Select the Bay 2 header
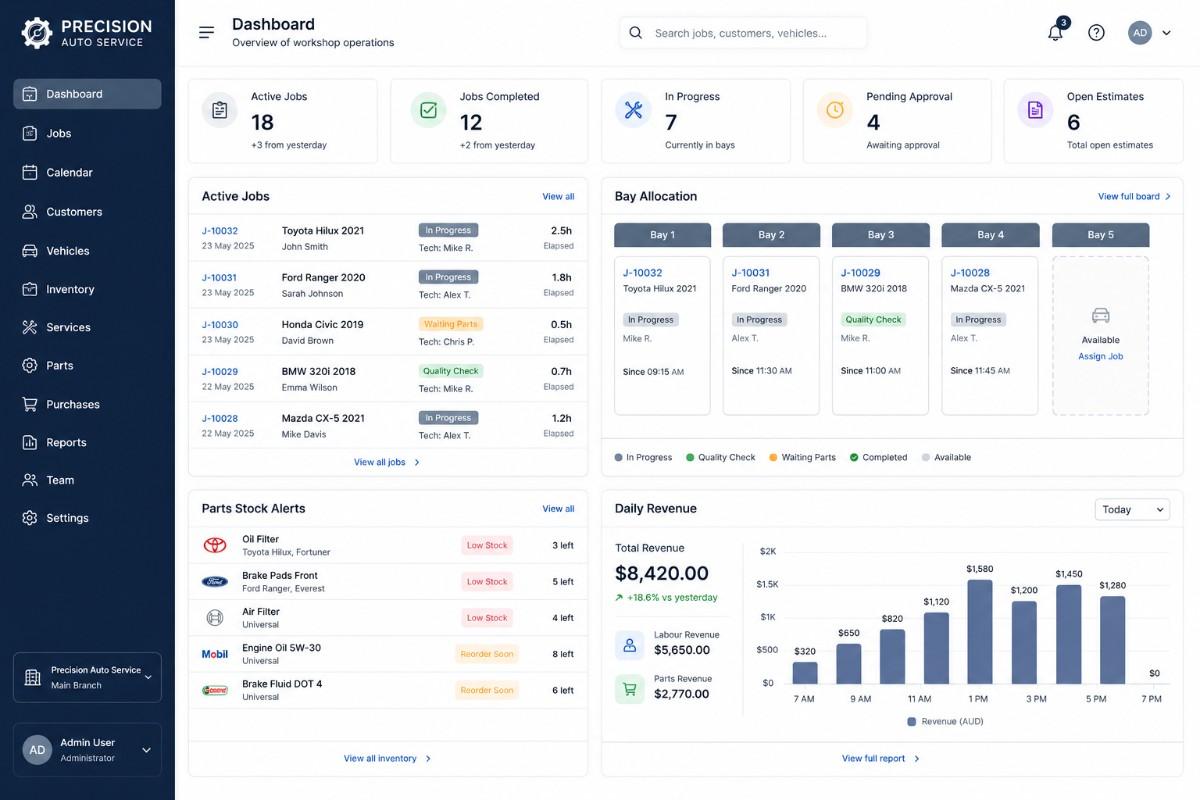 [771, 235]
